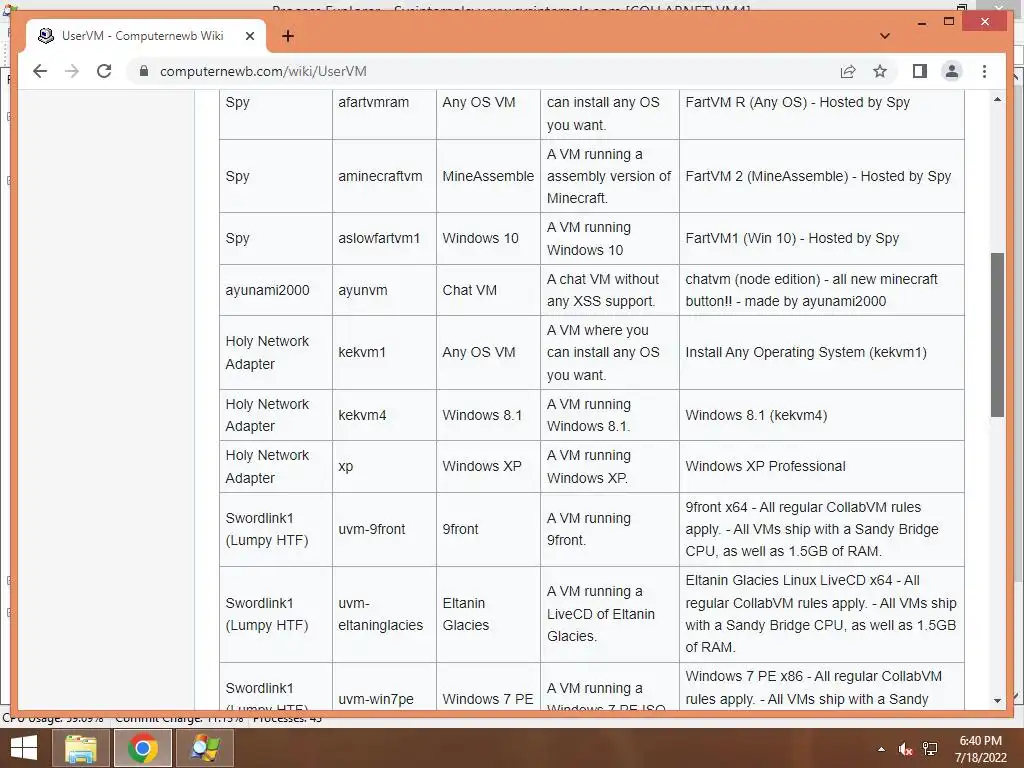Click the MineAssemble OS cell
This screenshot has width=1024, height=768.
click(x=488, y=176)
